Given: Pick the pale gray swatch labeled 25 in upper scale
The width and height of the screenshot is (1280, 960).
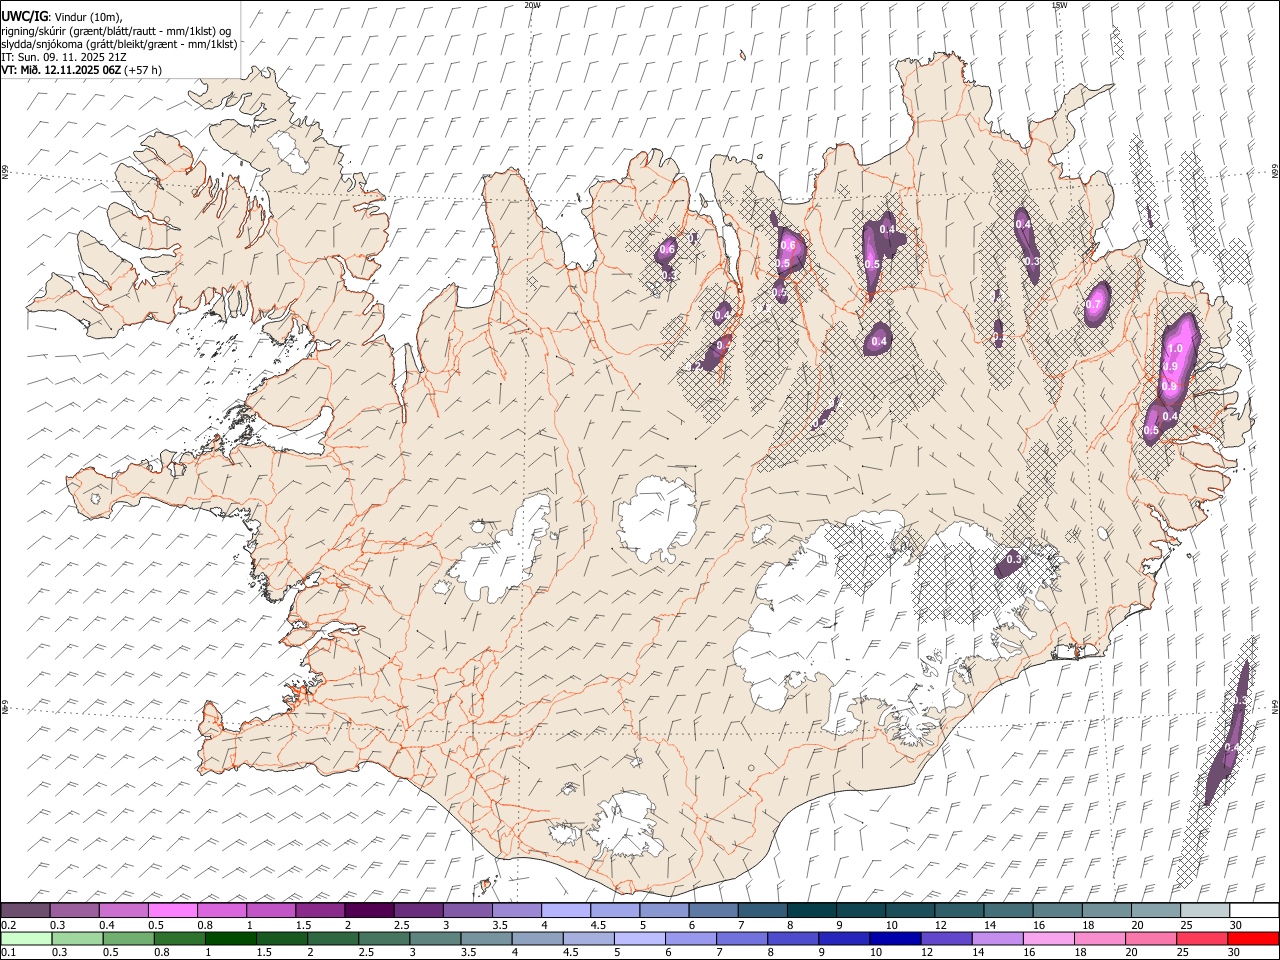Looking at the screenshot, I should coord(1205,911).
